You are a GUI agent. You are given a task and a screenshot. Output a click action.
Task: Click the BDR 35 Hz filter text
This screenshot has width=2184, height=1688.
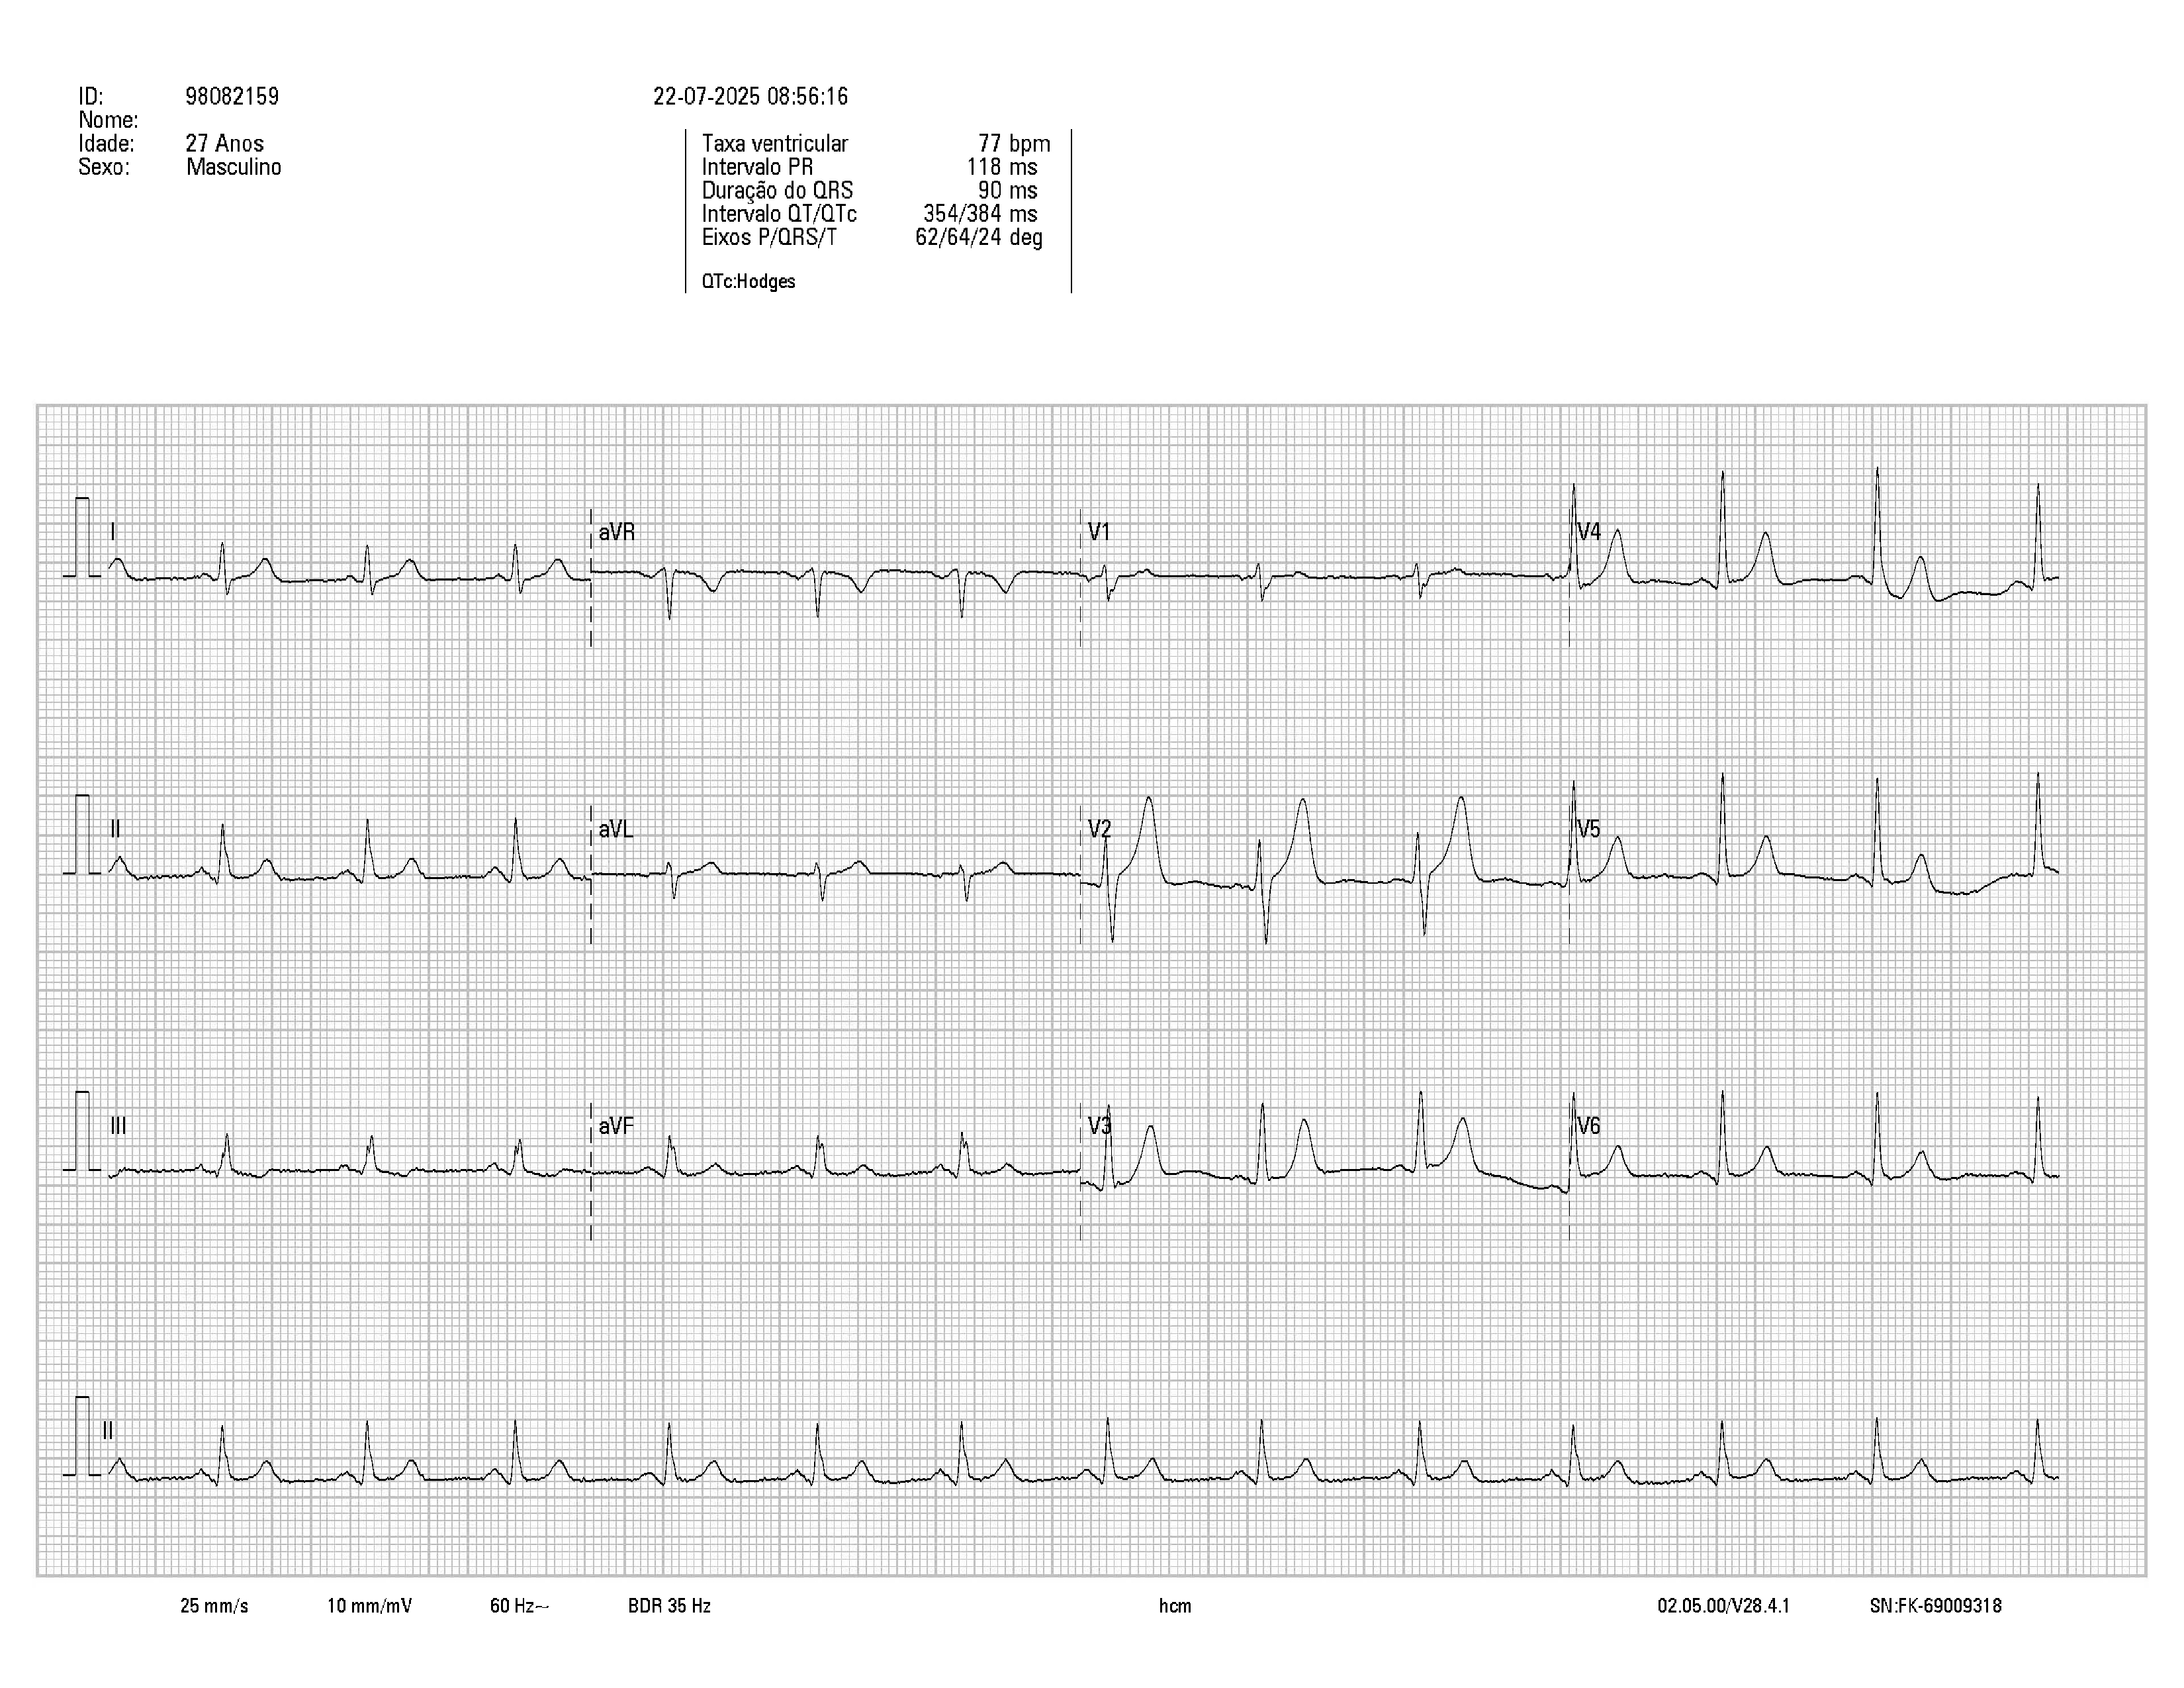coord(669,1607)
